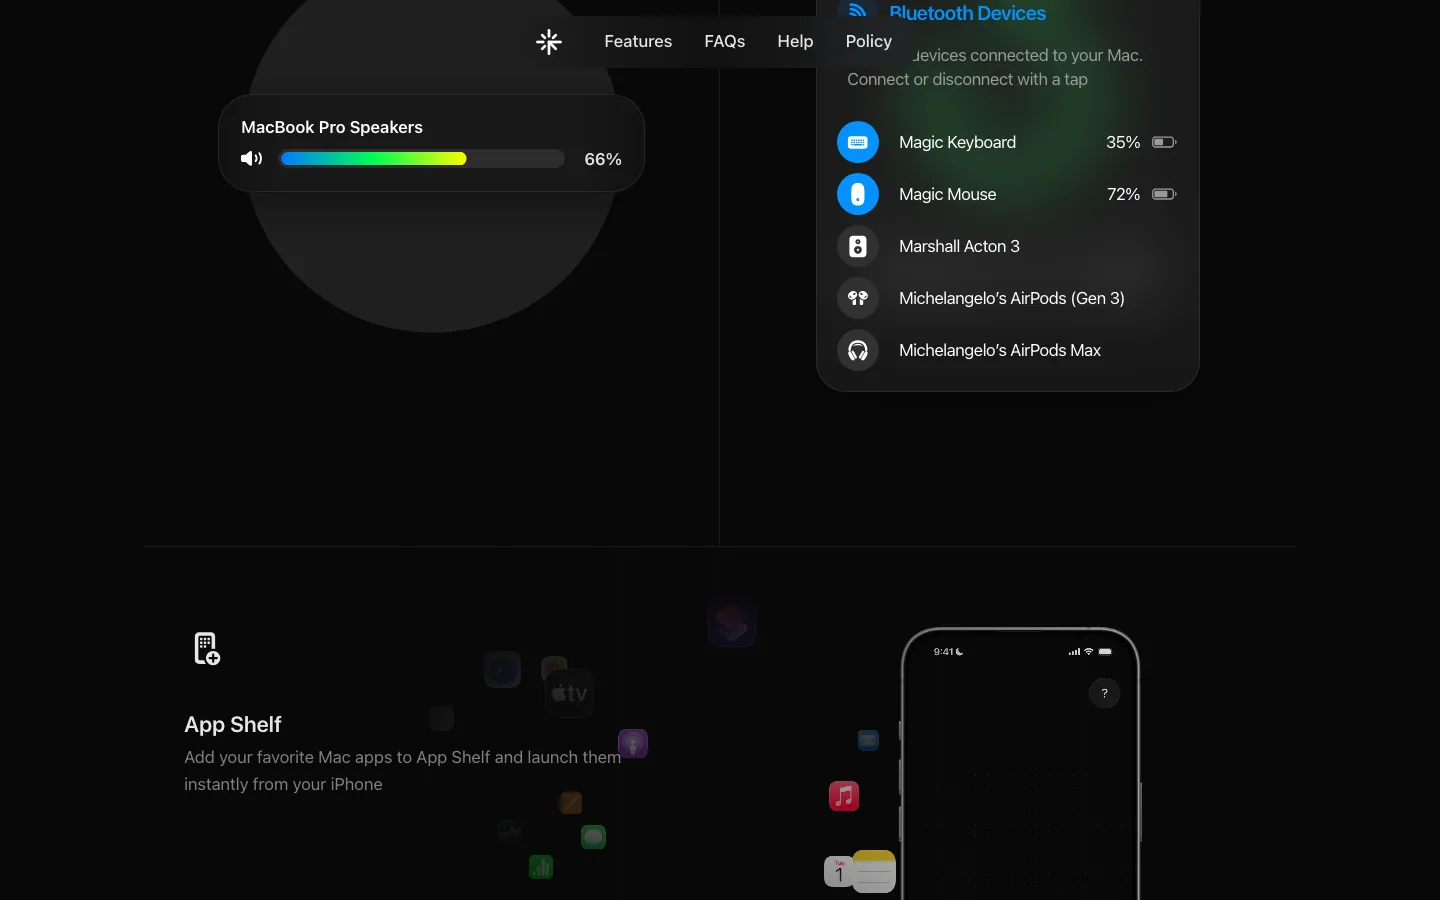Click the Magic Keyboard battery icon

pyautogui.click(x=1164, y=142)
